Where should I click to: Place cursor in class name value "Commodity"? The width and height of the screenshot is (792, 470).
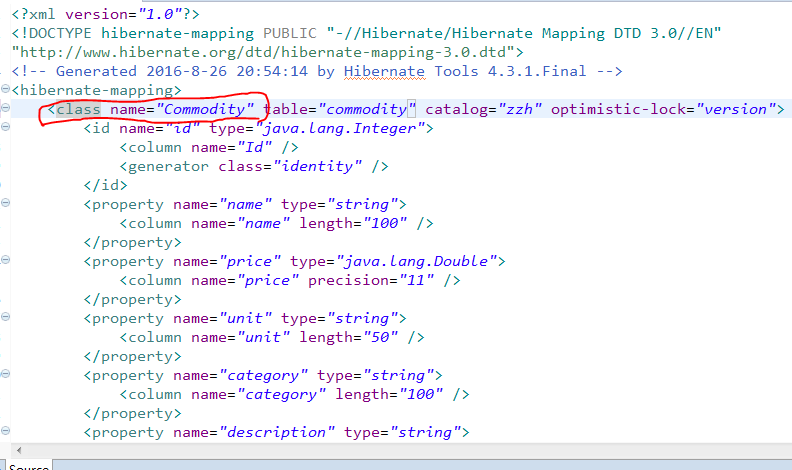pyautogui.click(x=205, y=110)
